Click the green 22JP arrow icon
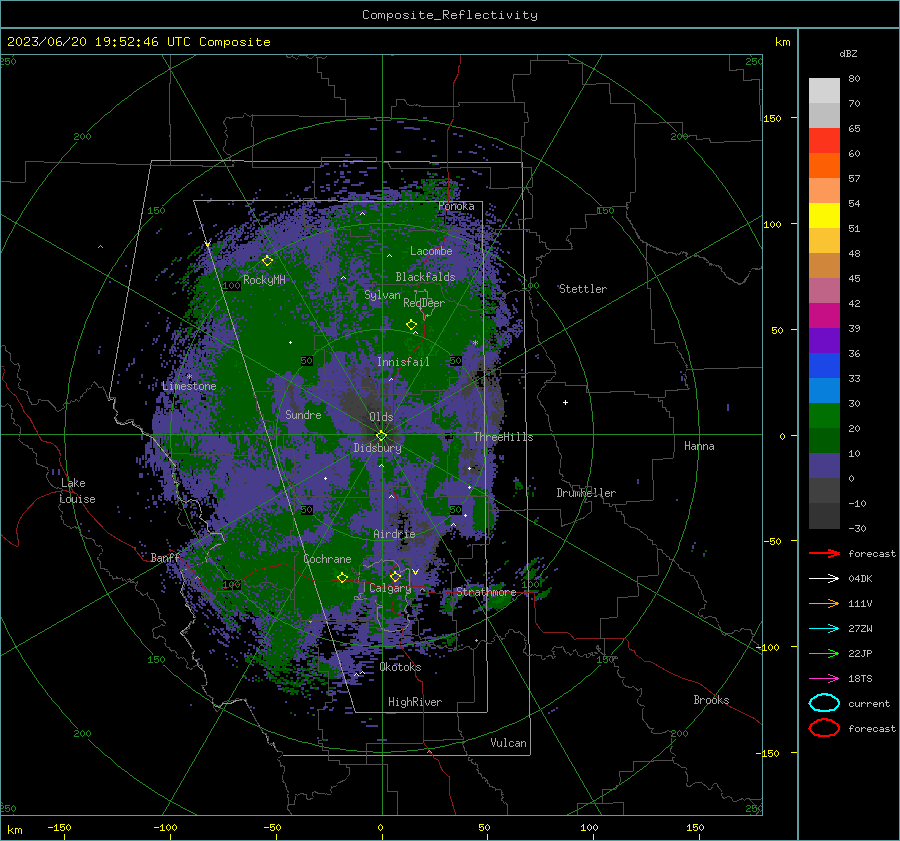The height and width of the screenshot is (841, 900). click(x=824, y=653)
